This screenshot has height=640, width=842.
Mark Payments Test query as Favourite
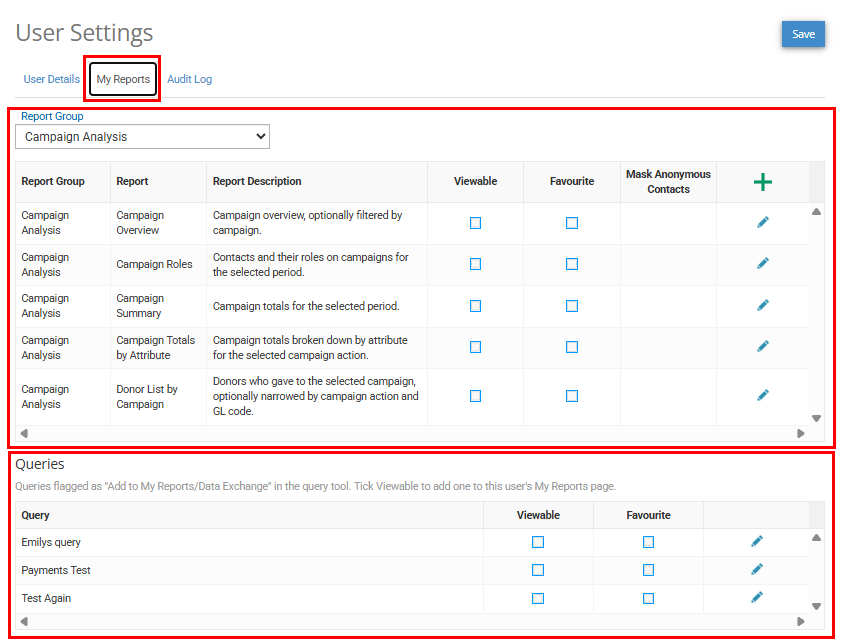coord(648,570)
